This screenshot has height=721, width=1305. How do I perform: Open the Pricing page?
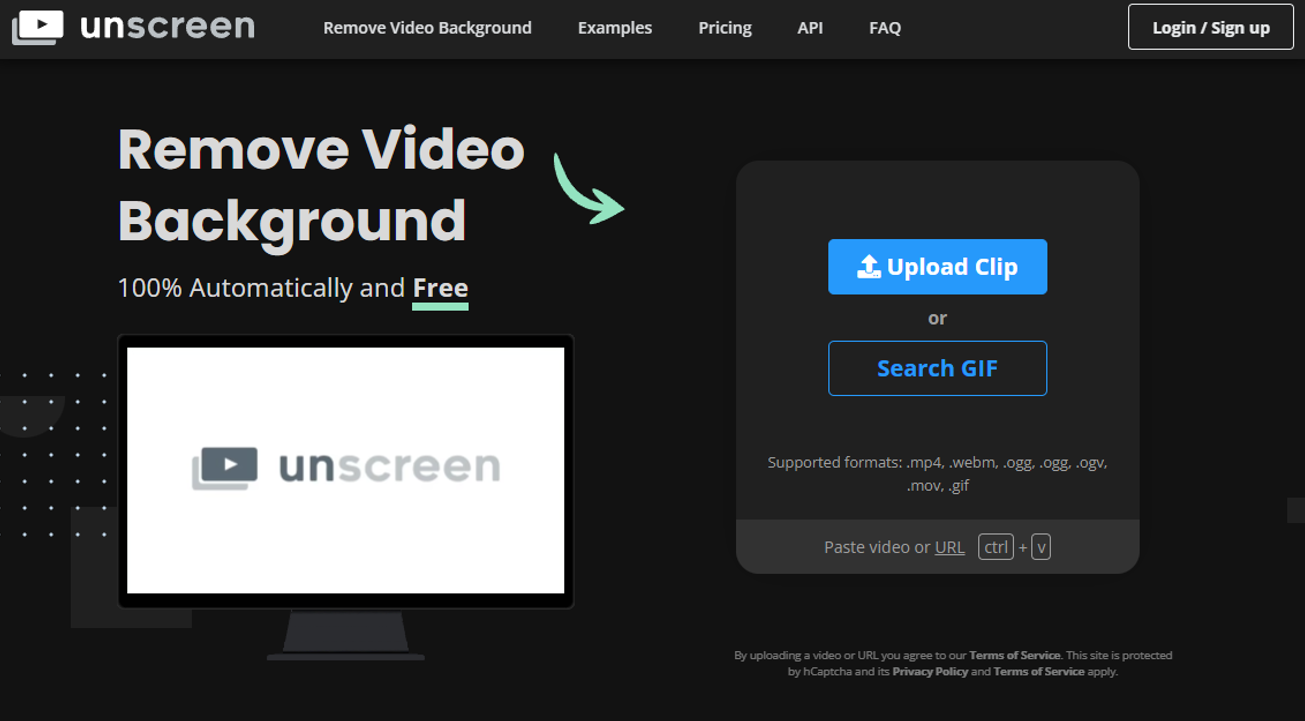tap(725, 28)
